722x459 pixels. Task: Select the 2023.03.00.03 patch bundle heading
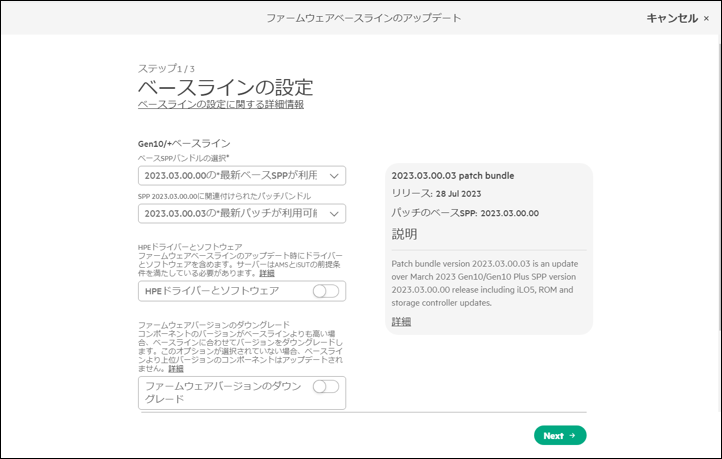(x=452, y=175)
